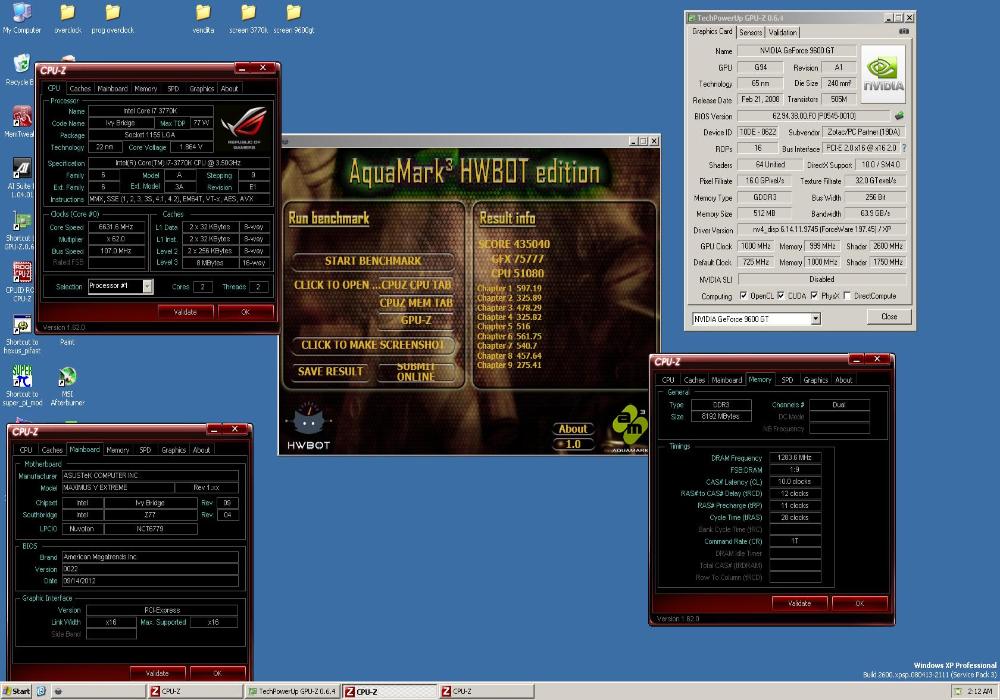Open the prog overclock desktop folder

click(112, 17)
